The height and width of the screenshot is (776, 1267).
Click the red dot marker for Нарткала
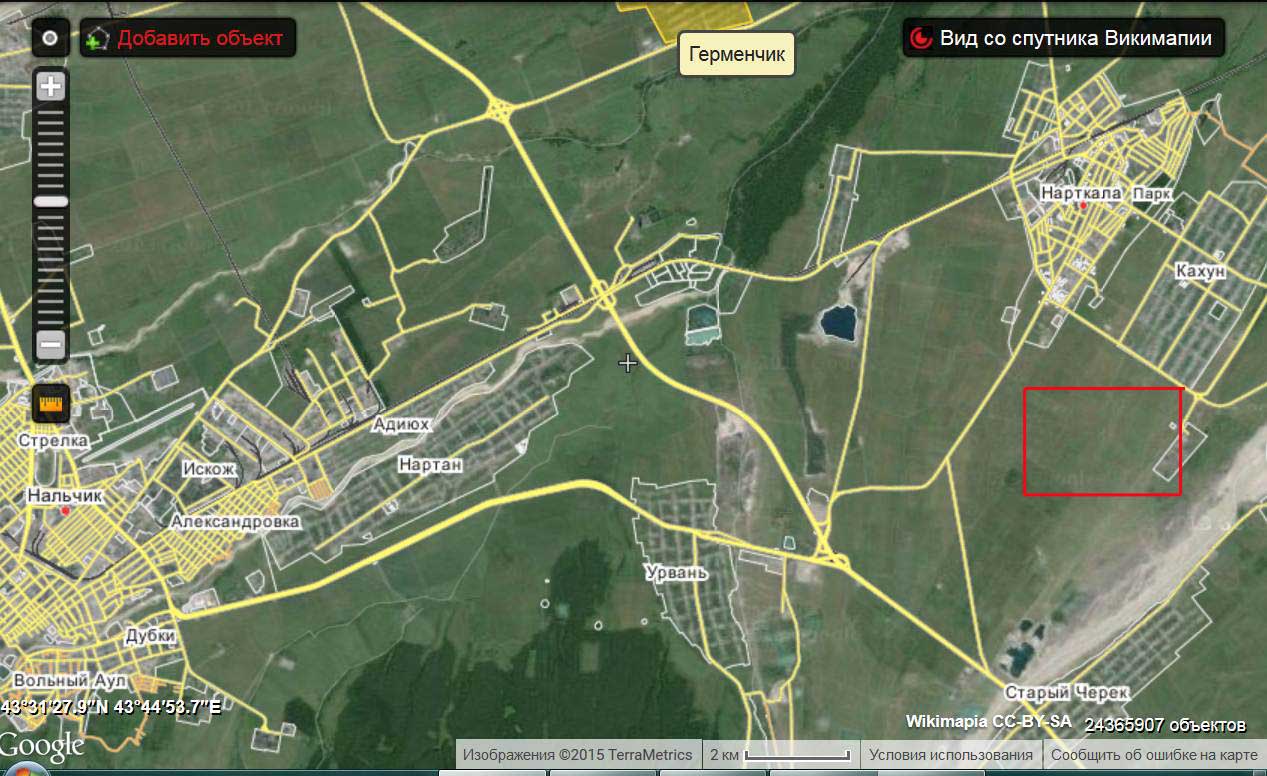[x=1082, y=206]
